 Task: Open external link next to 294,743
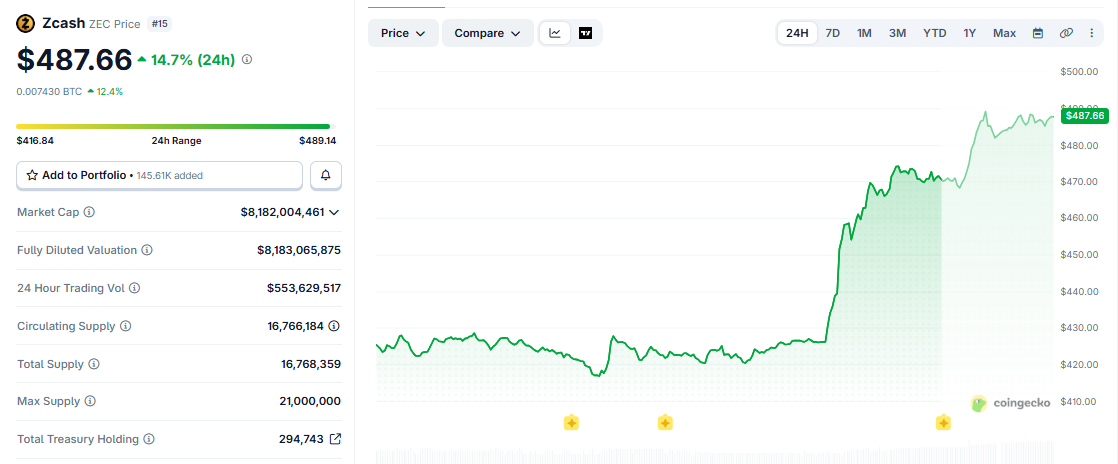pos(335,439)
